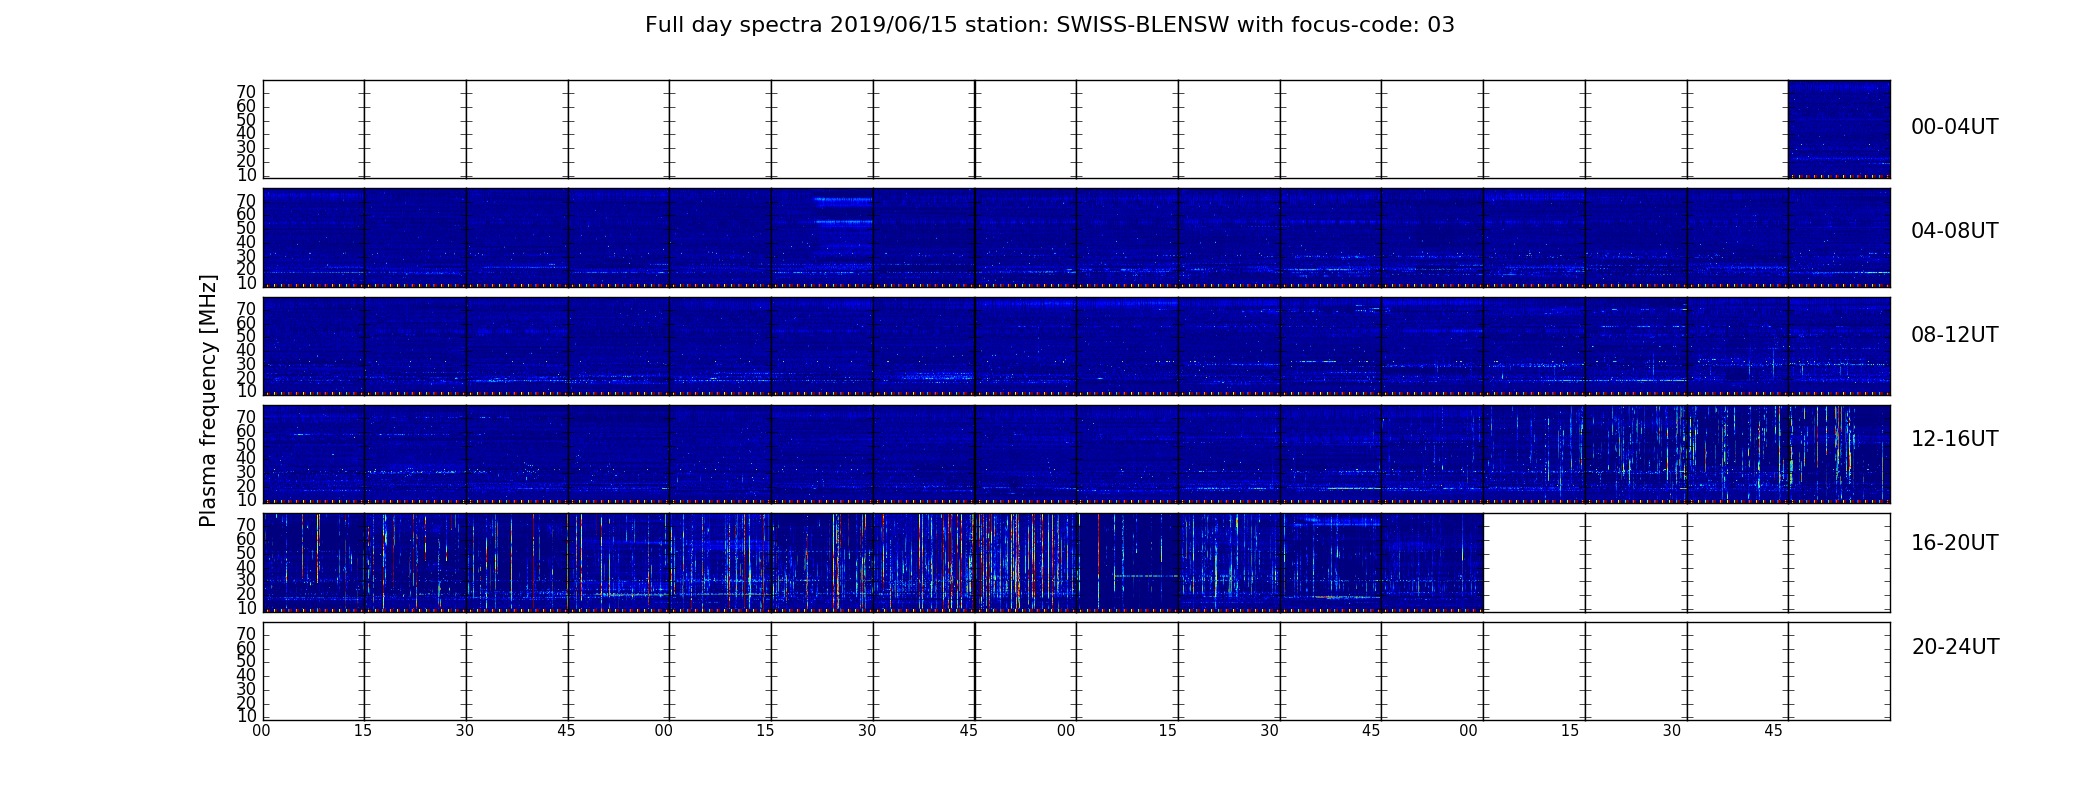Click the 'Plasma frequency [MHz]' axis label
Screen dimensions: 2100x800
pyautogui.click(x=208, y=400)
